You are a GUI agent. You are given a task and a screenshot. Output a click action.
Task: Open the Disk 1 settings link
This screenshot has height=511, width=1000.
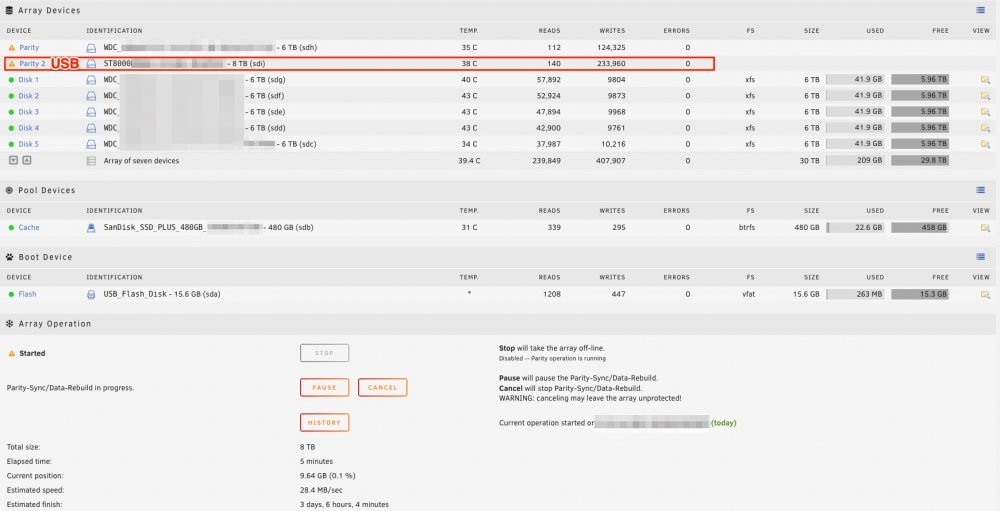(x=29, y=80)
